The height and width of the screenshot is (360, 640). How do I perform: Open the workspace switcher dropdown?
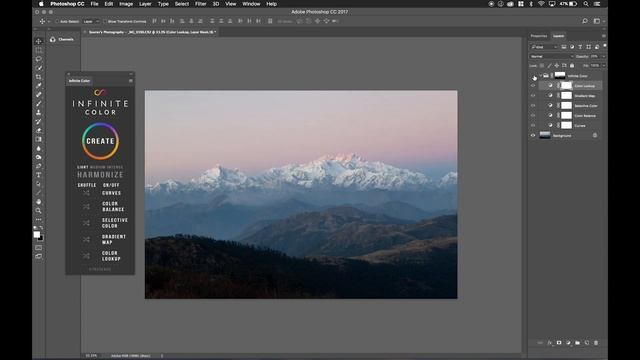point(598,21)
